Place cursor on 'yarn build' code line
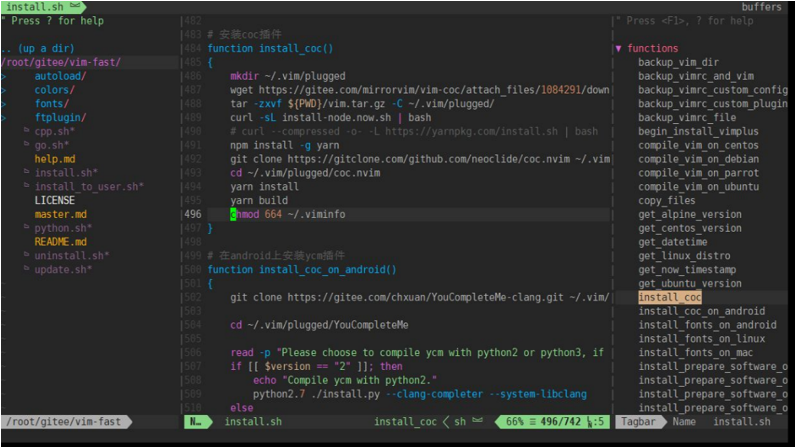Viewport: 795px width, 447px height. coord(259,200)
